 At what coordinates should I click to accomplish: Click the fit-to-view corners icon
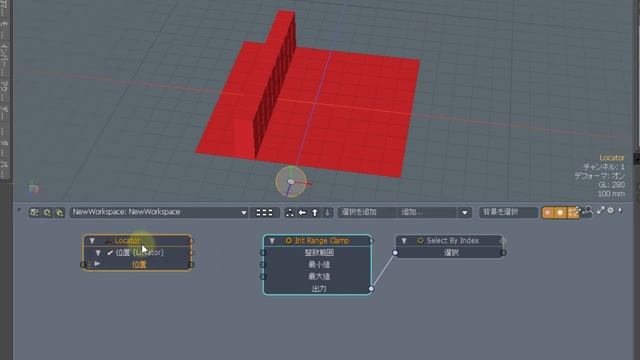(289, 212)
